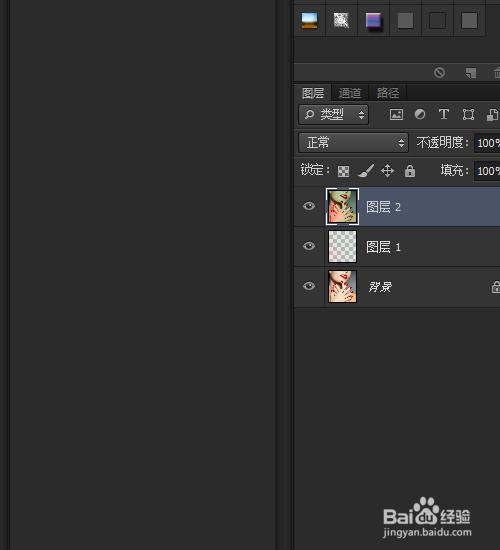The width and height of the screenshot is (500, 550).
Task: Click the 填充 label
Action: coord(454,170)
